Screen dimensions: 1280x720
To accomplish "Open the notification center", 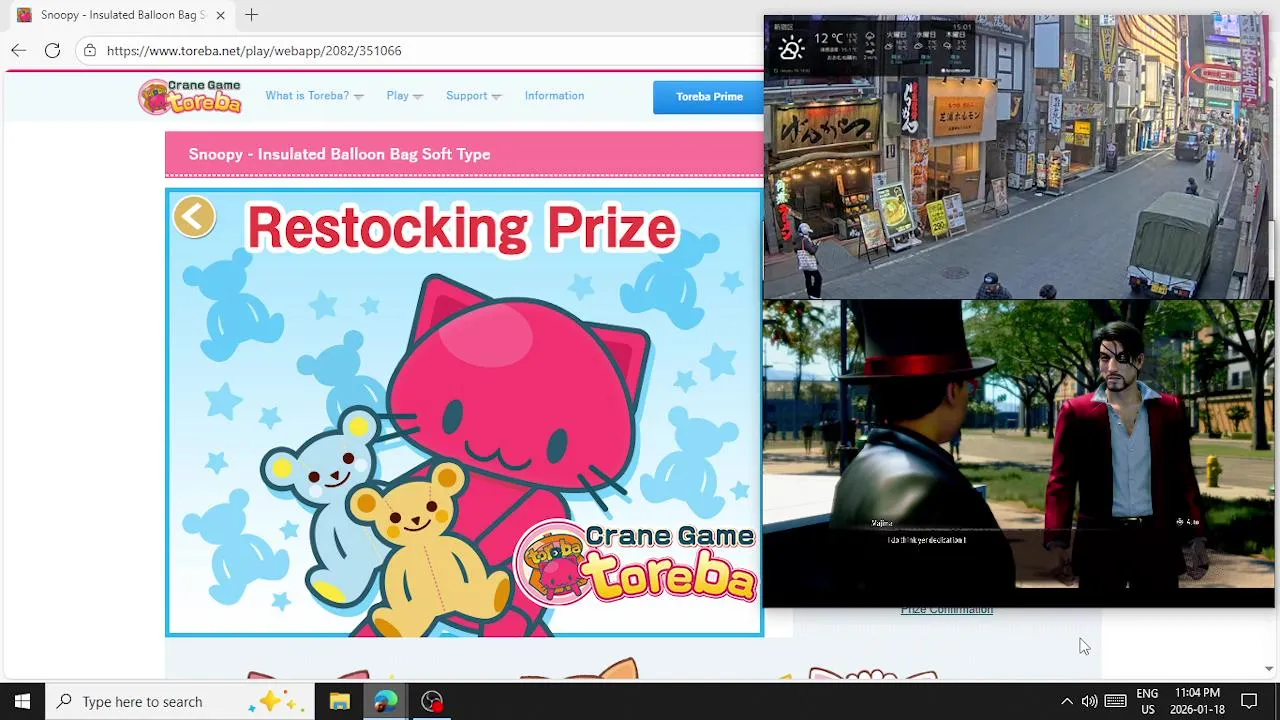I will click(1249, 701).
